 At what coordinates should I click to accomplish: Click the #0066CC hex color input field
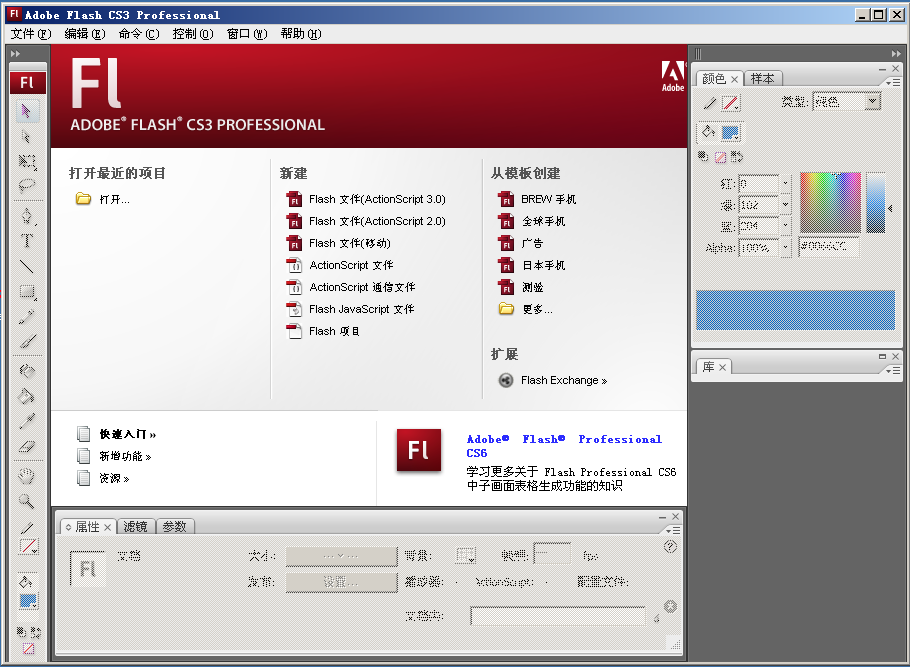click(829, 246)
